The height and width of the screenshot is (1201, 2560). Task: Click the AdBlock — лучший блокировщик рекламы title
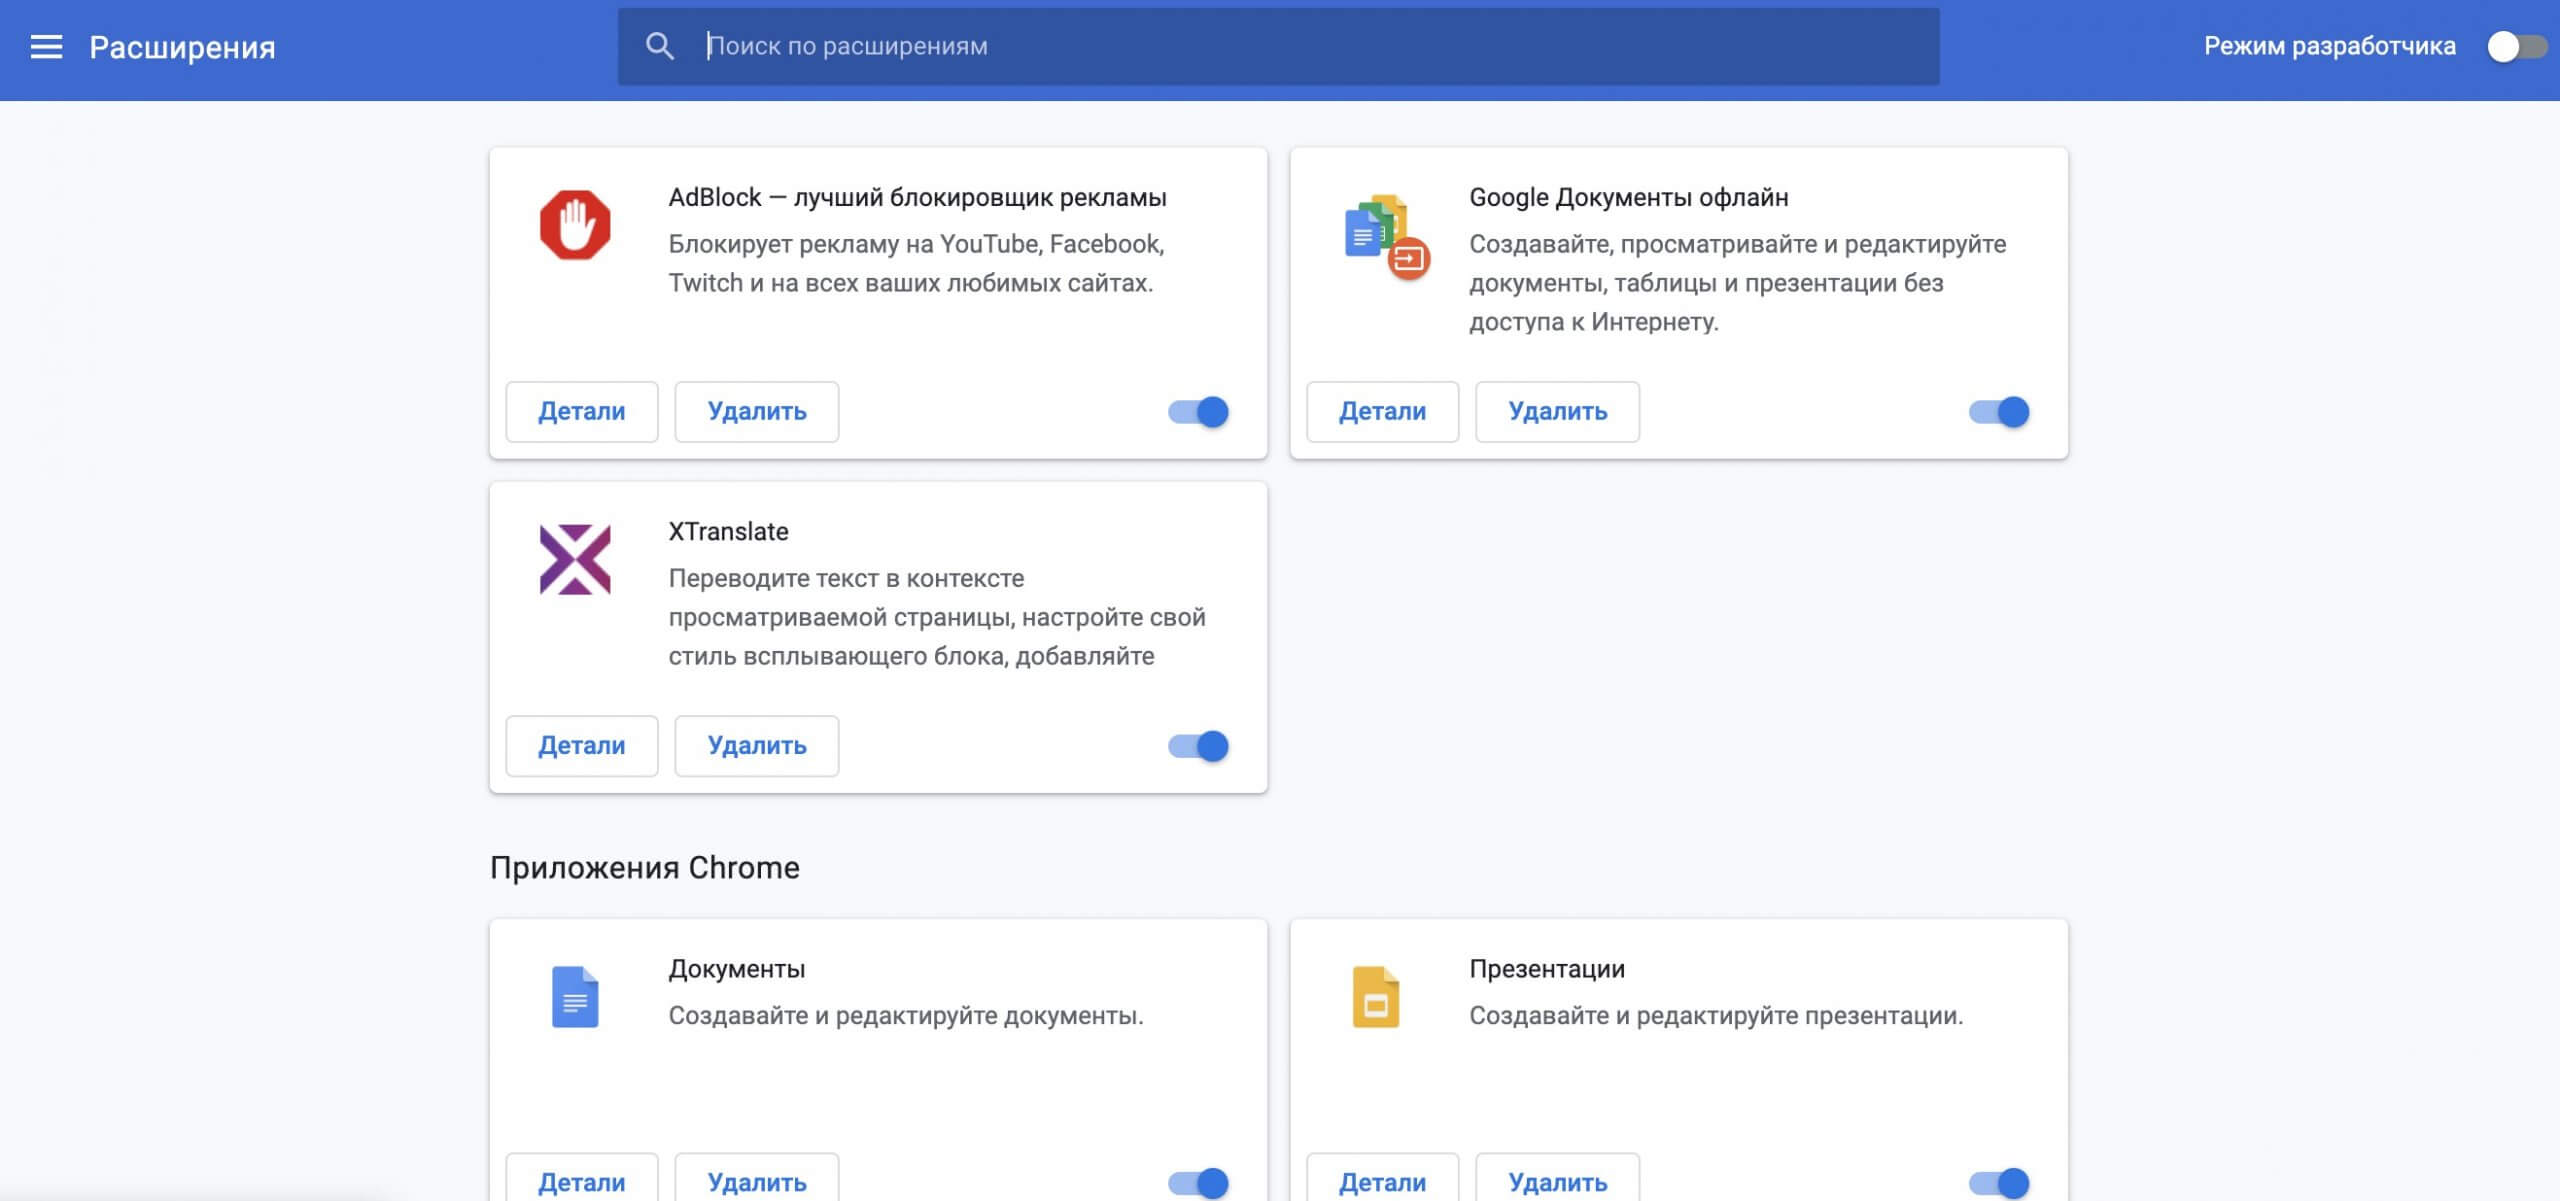click(917, 197)
